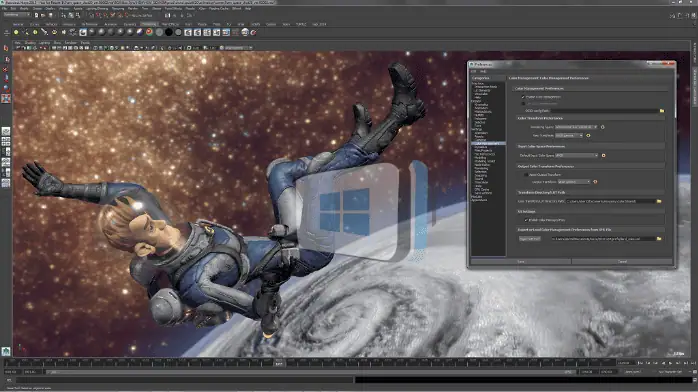
Task: Click Cancel button in Preferences window
Action: pos(622,262)
